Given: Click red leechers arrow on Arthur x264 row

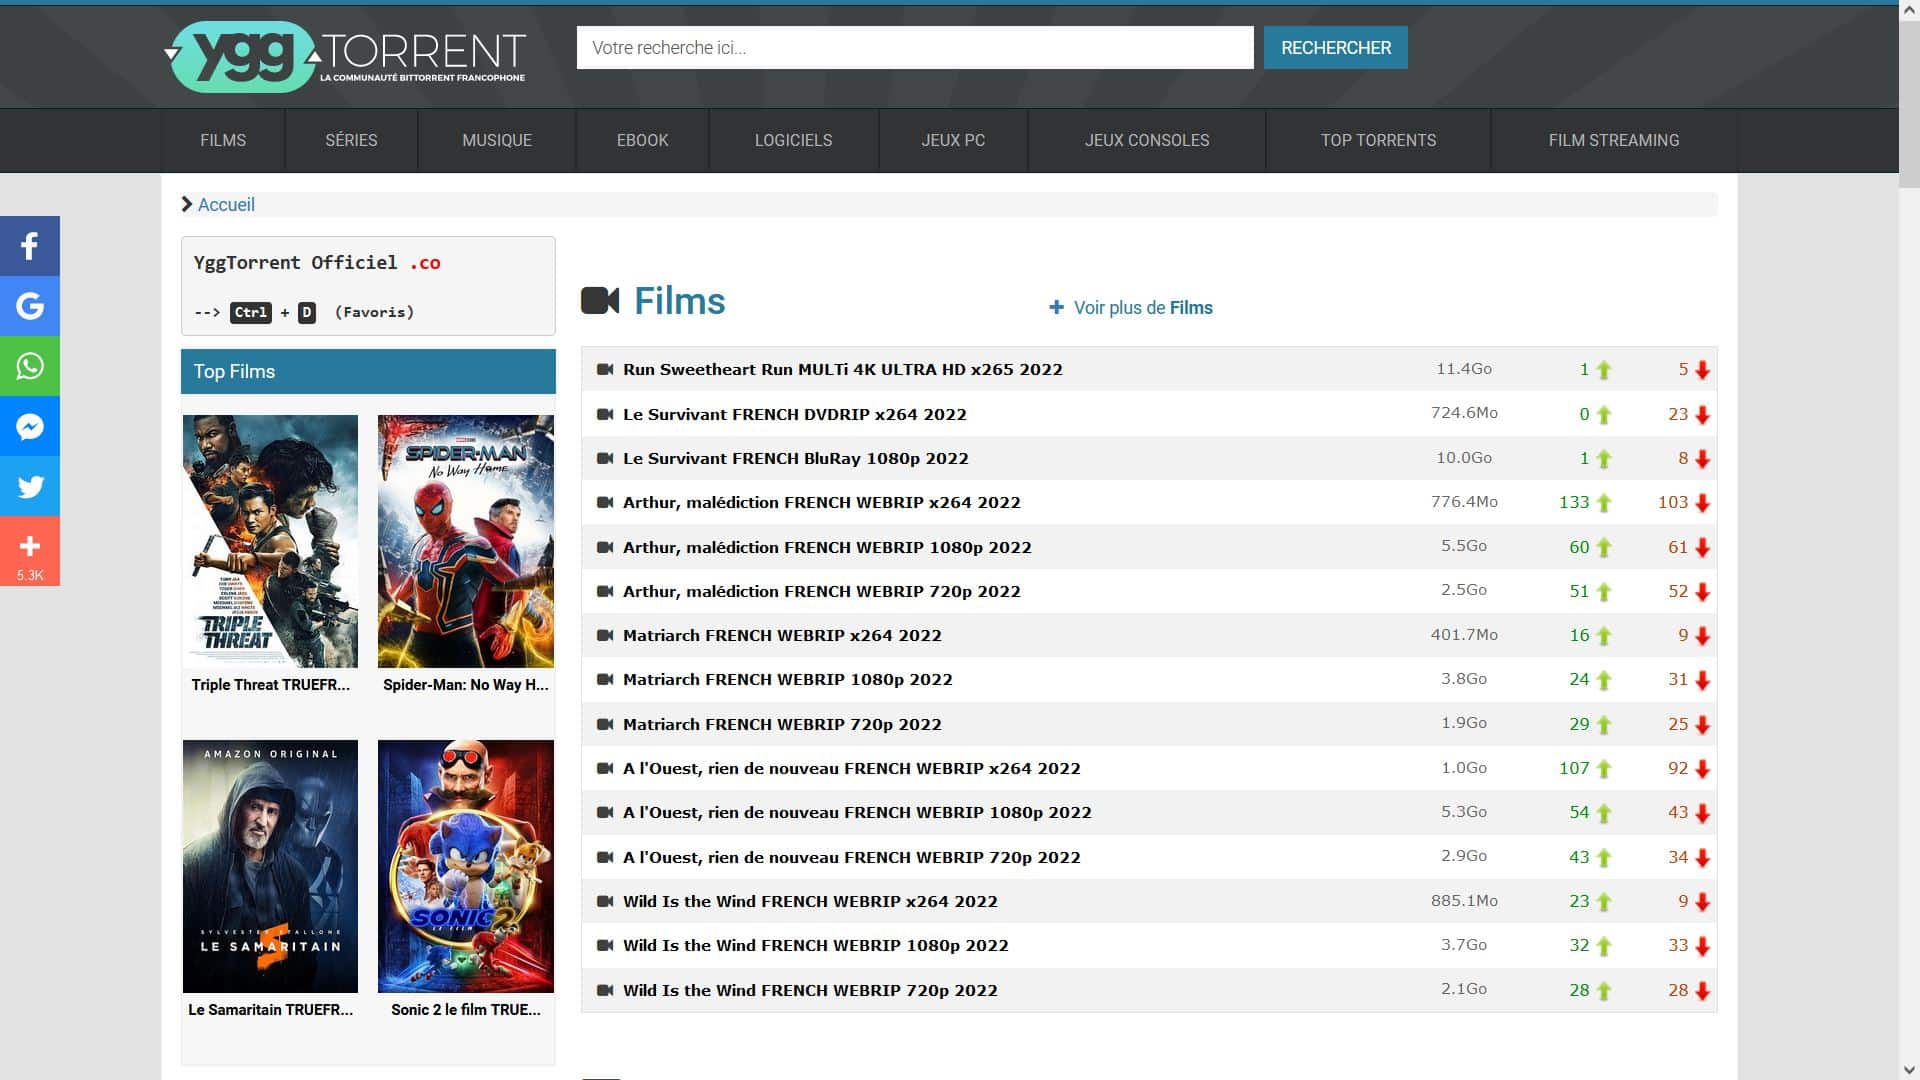Looking at the screenshot, I should (1702, 503).
